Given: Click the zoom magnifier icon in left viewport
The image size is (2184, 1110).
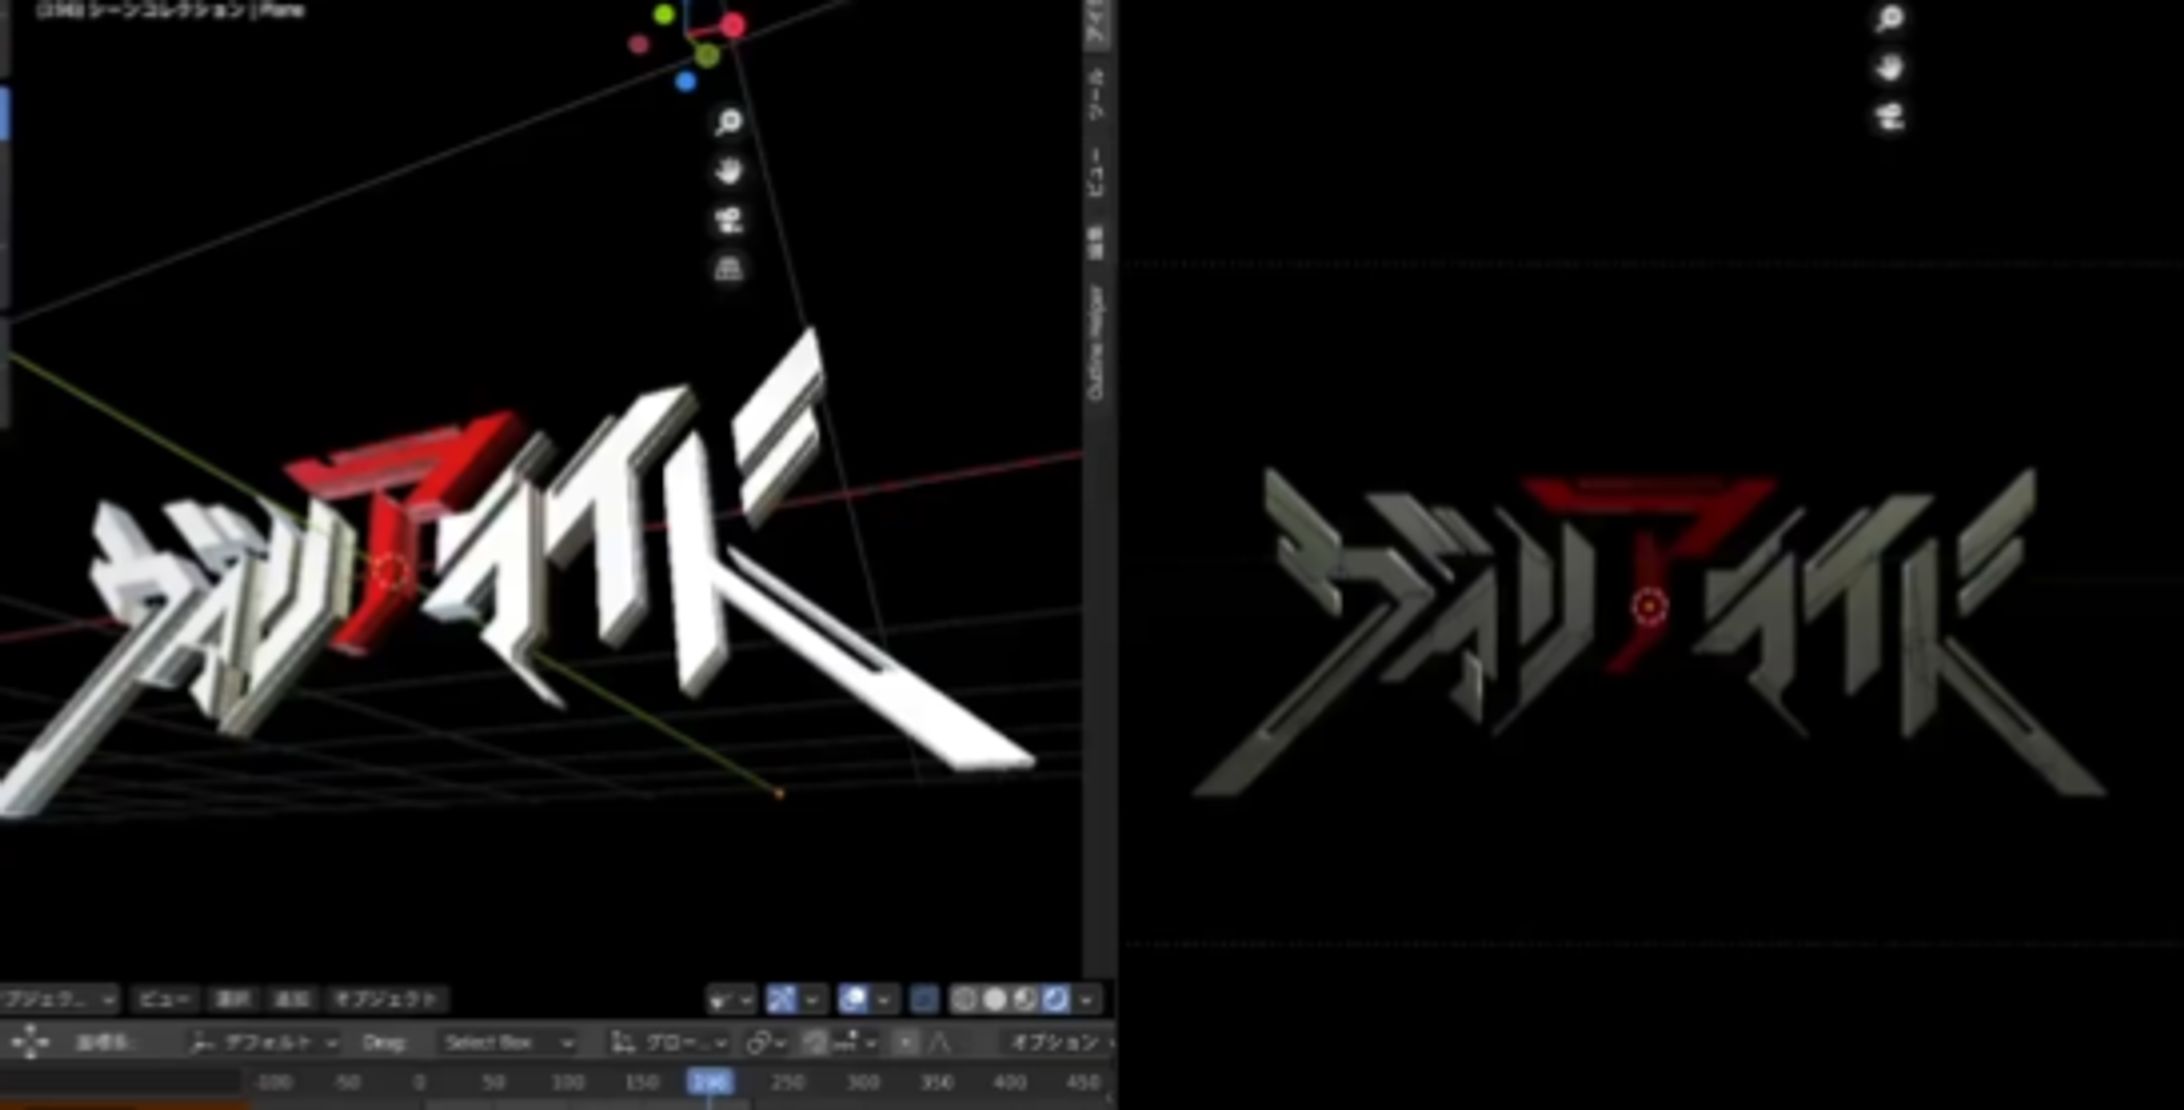Looking at the screenshot, I should click(x=729, y=123).
